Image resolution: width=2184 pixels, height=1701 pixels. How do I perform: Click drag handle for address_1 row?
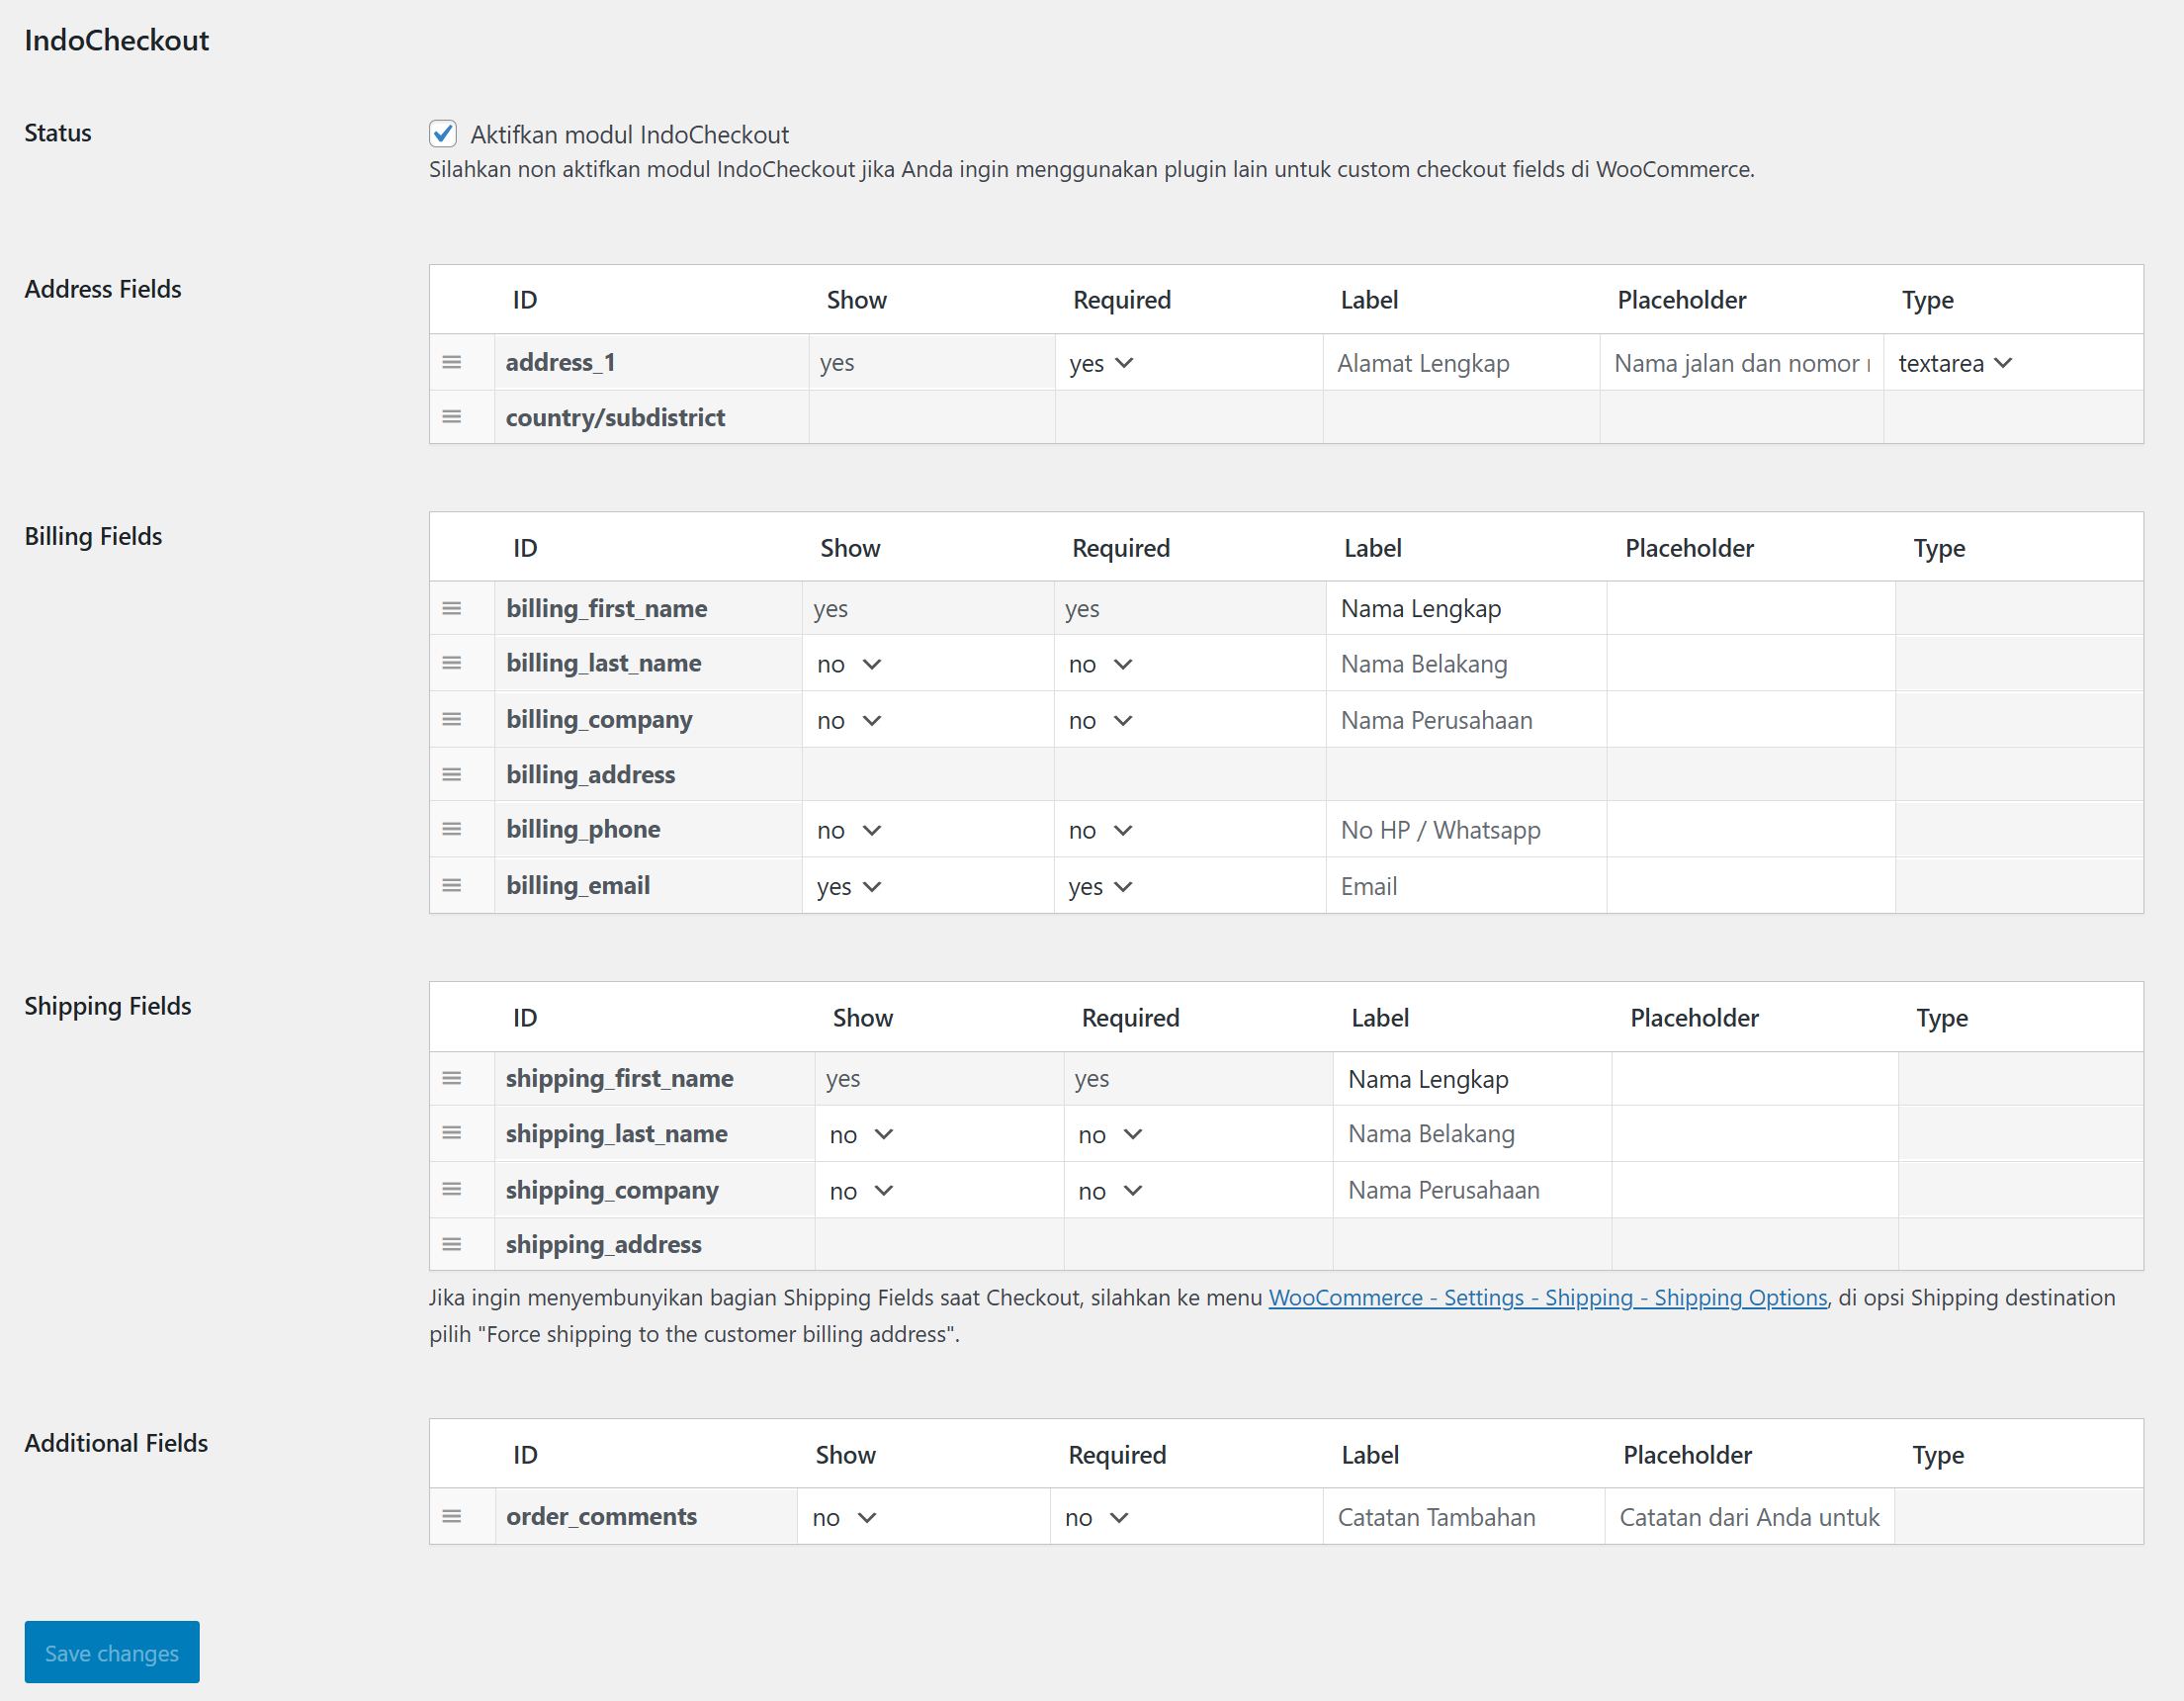pos(452,362)
